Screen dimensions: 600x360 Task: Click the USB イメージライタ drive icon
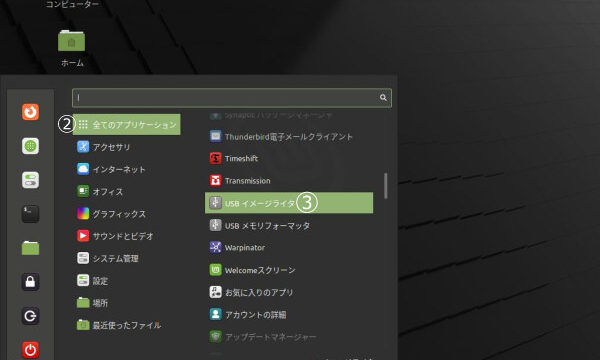(x=215, y=203)
